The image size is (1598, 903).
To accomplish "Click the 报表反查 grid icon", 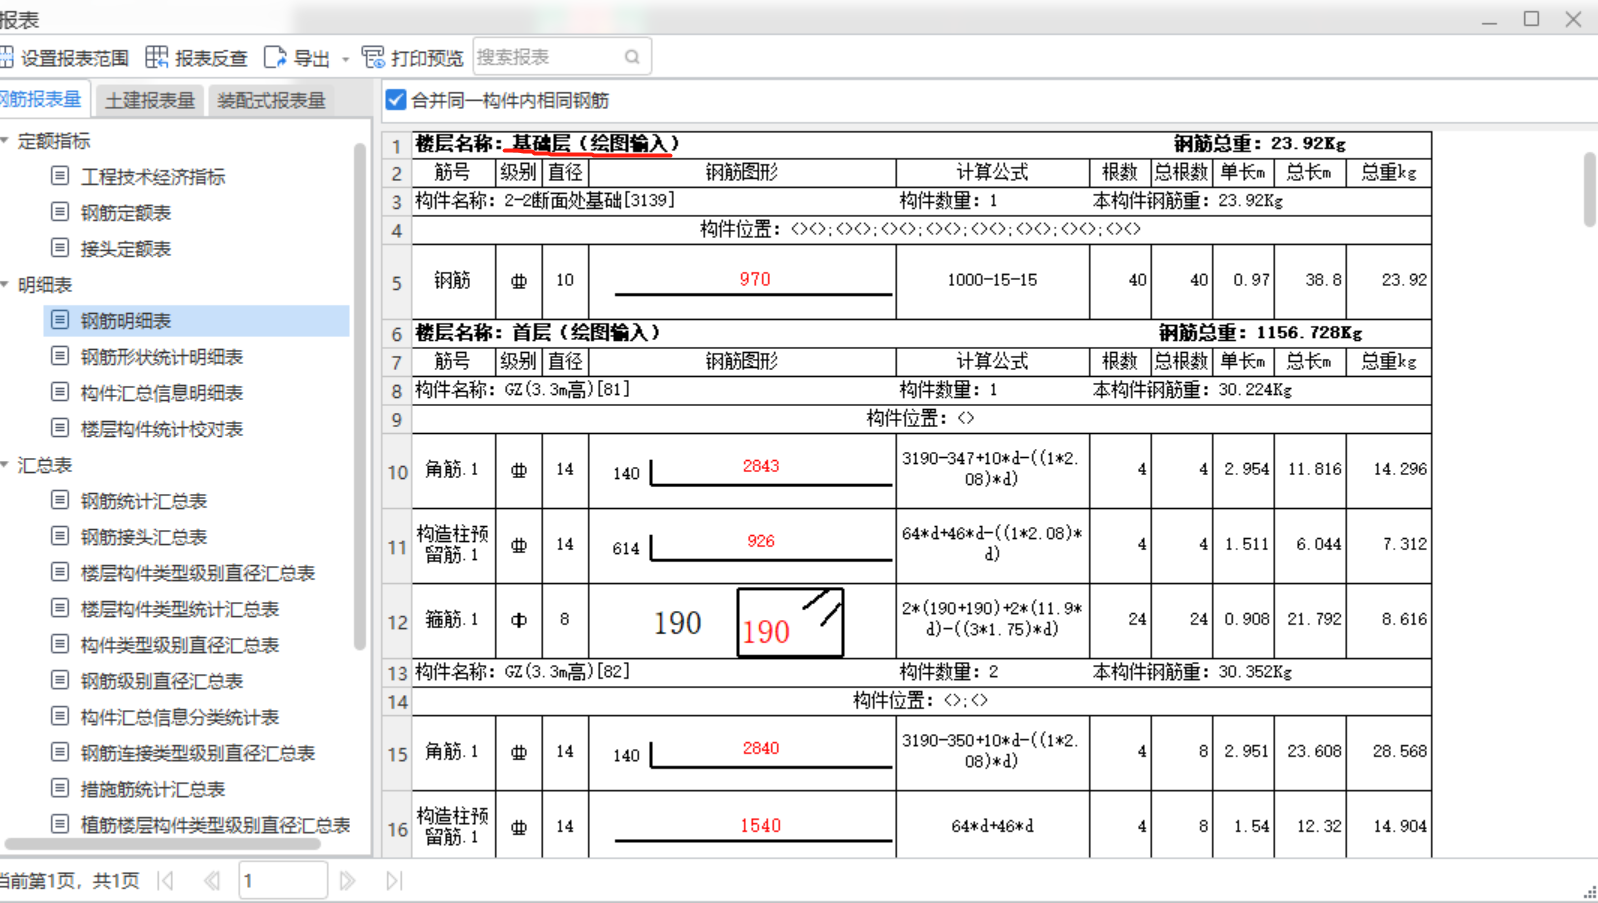I will coord(157,57).
